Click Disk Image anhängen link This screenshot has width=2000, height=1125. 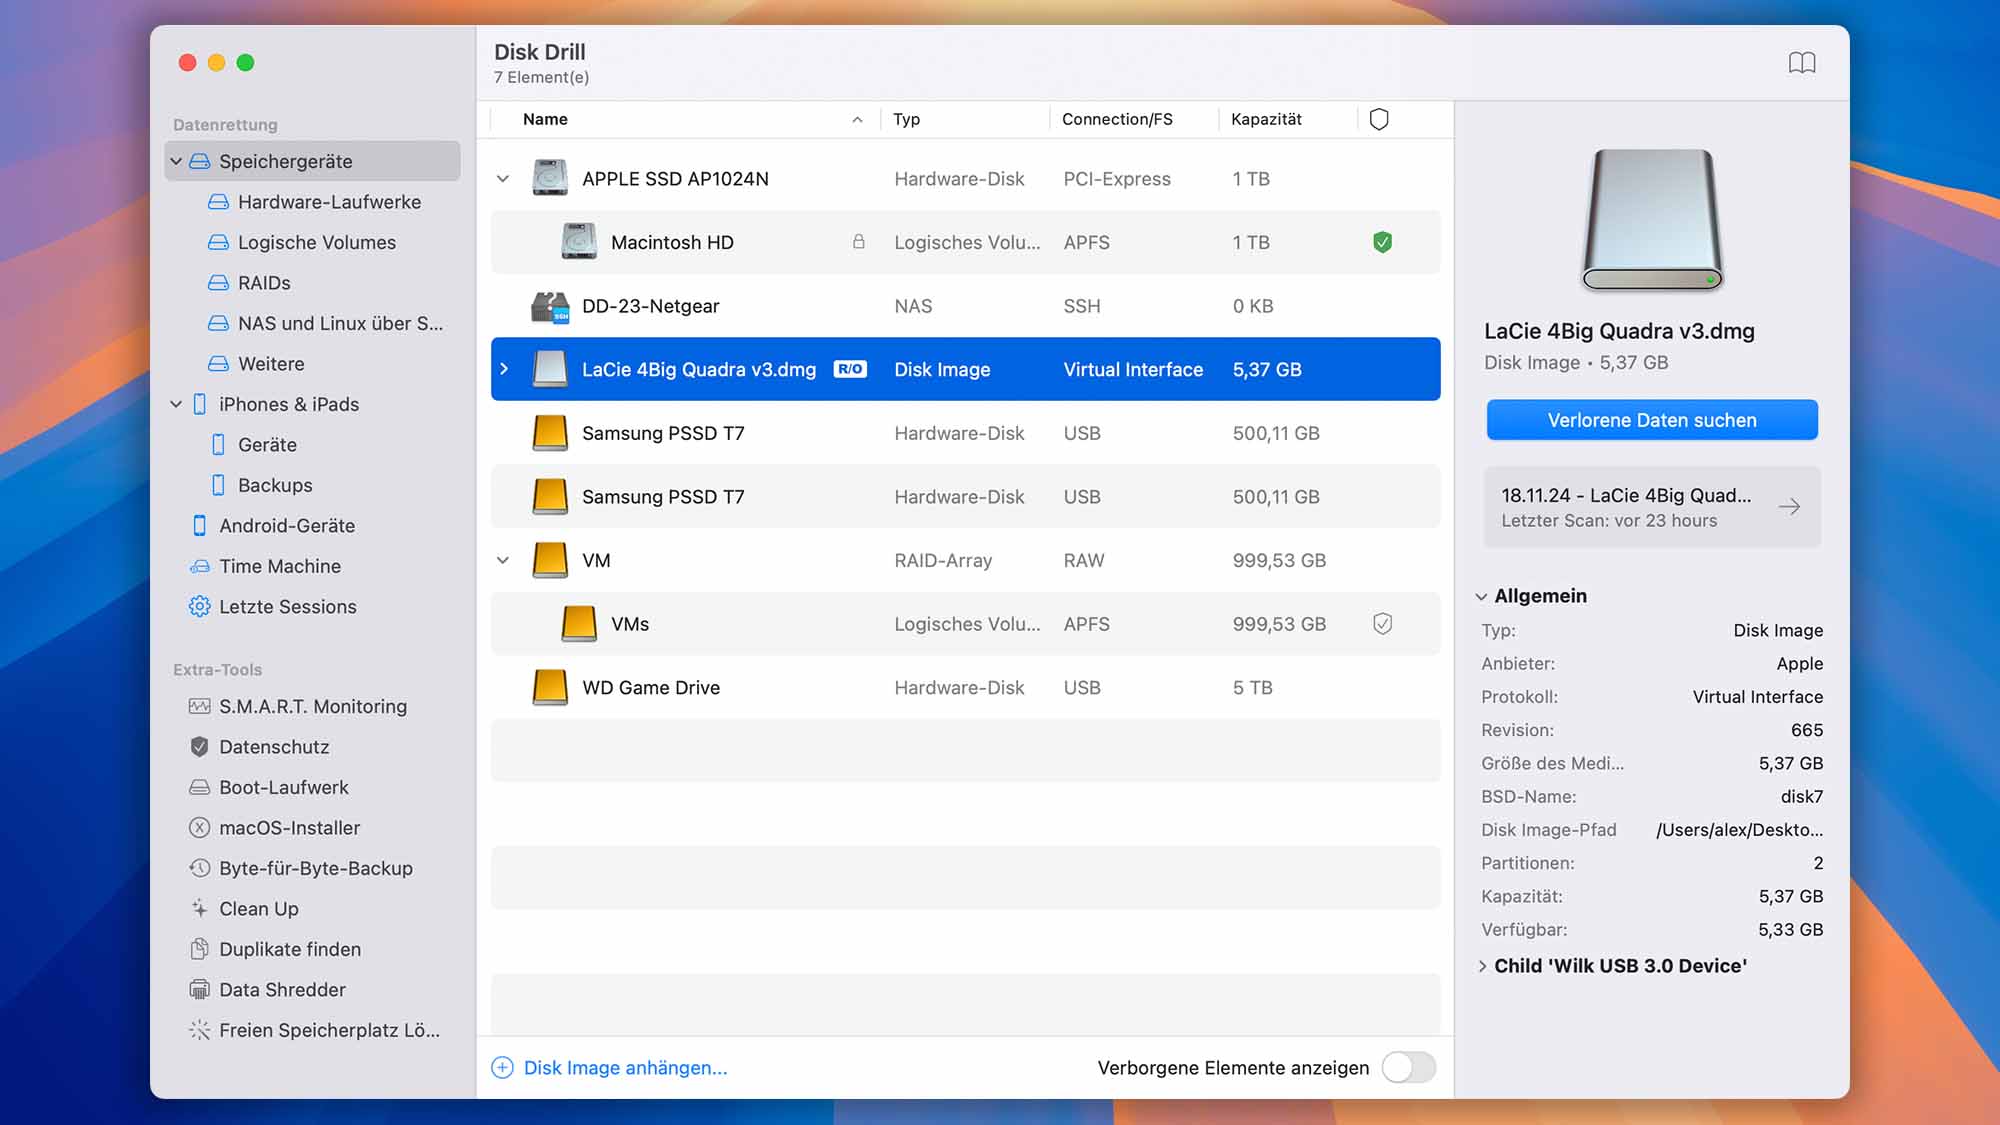[625, 1068]
